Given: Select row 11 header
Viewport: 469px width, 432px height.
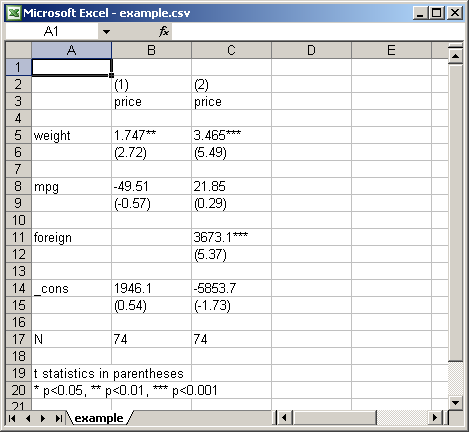Looking at the screenshot, I should [x=19, y=237].
